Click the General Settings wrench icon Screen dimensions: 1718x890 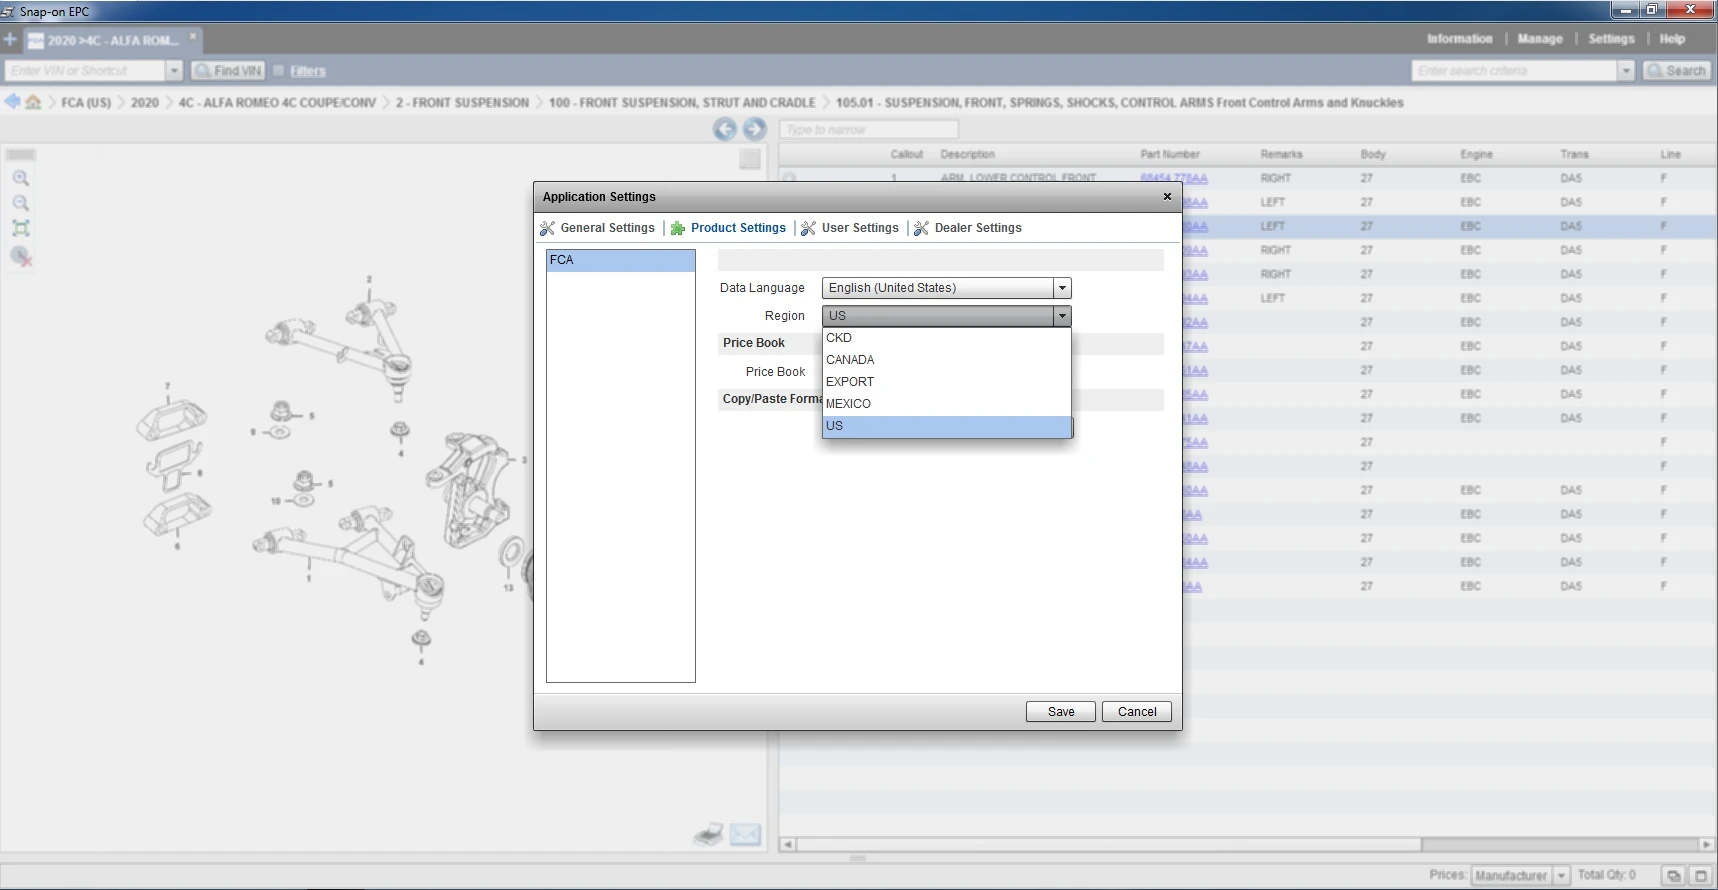pos(547,228)
